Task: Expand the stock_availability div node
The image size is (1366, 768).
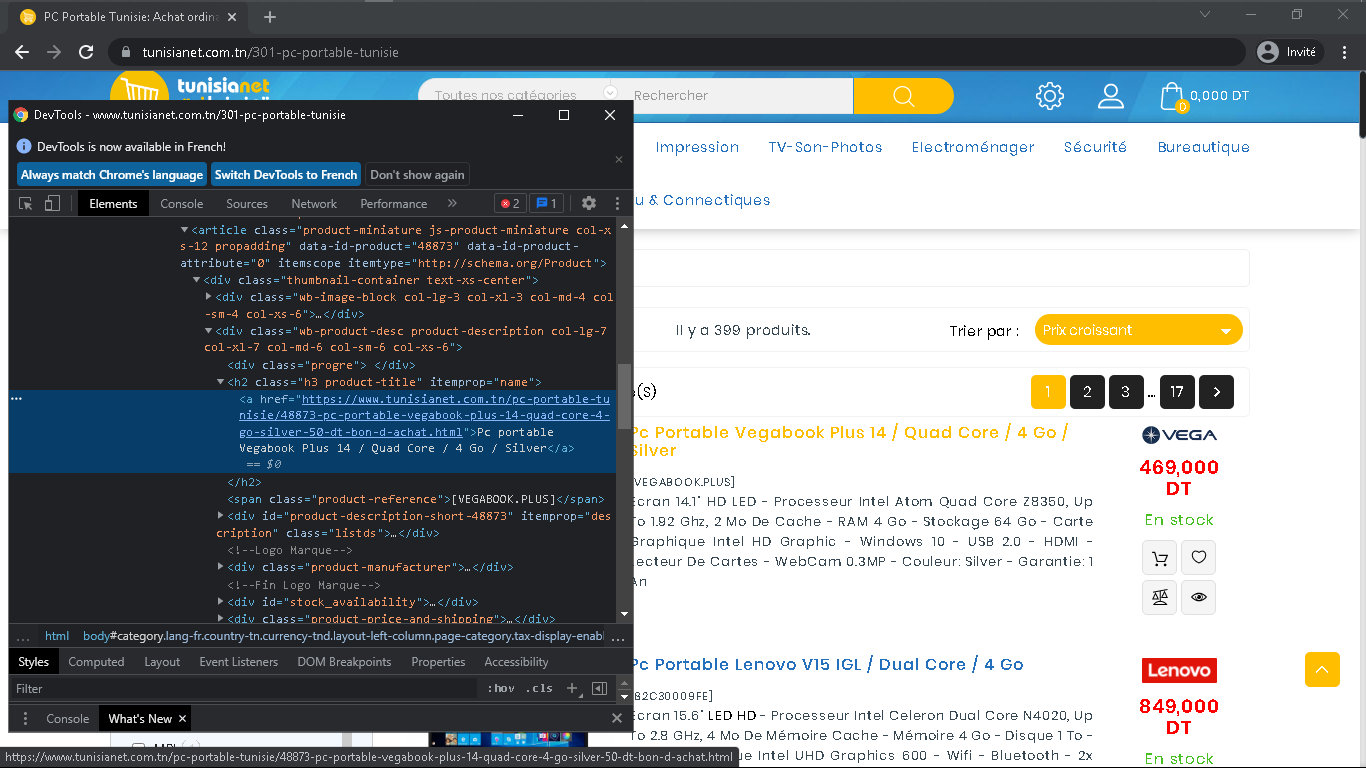Action: click(x=221, y=602)
